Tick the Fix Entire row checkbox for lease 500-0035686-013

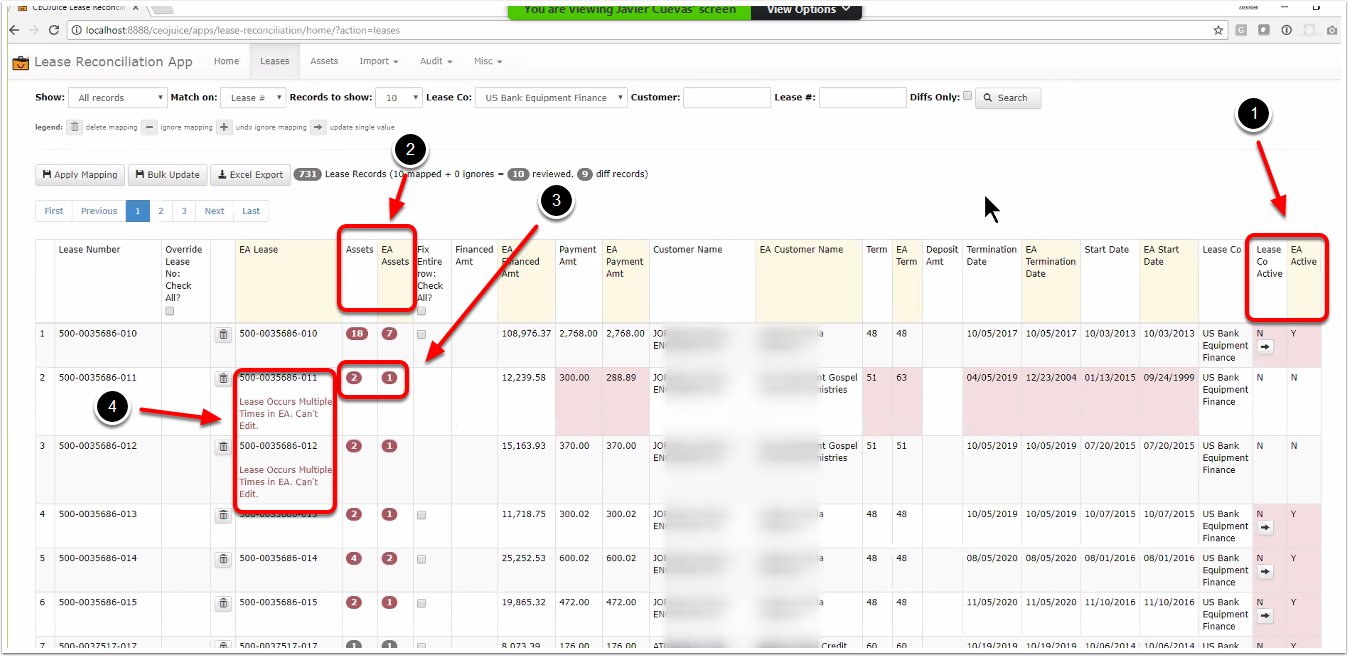(x=422, y=515)
